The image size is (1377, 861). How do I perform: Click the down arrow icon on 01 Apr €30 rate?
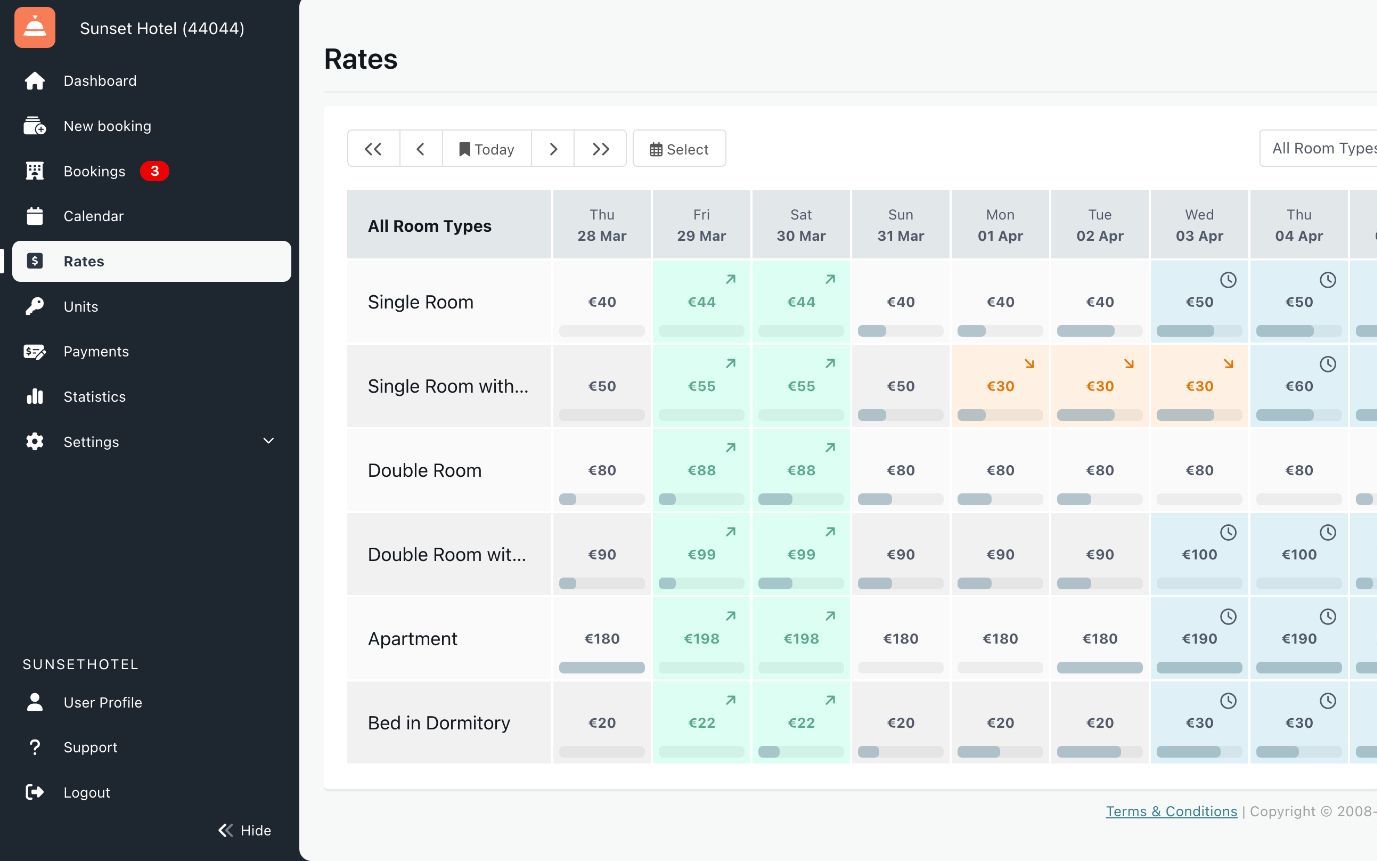[1029, 364]
